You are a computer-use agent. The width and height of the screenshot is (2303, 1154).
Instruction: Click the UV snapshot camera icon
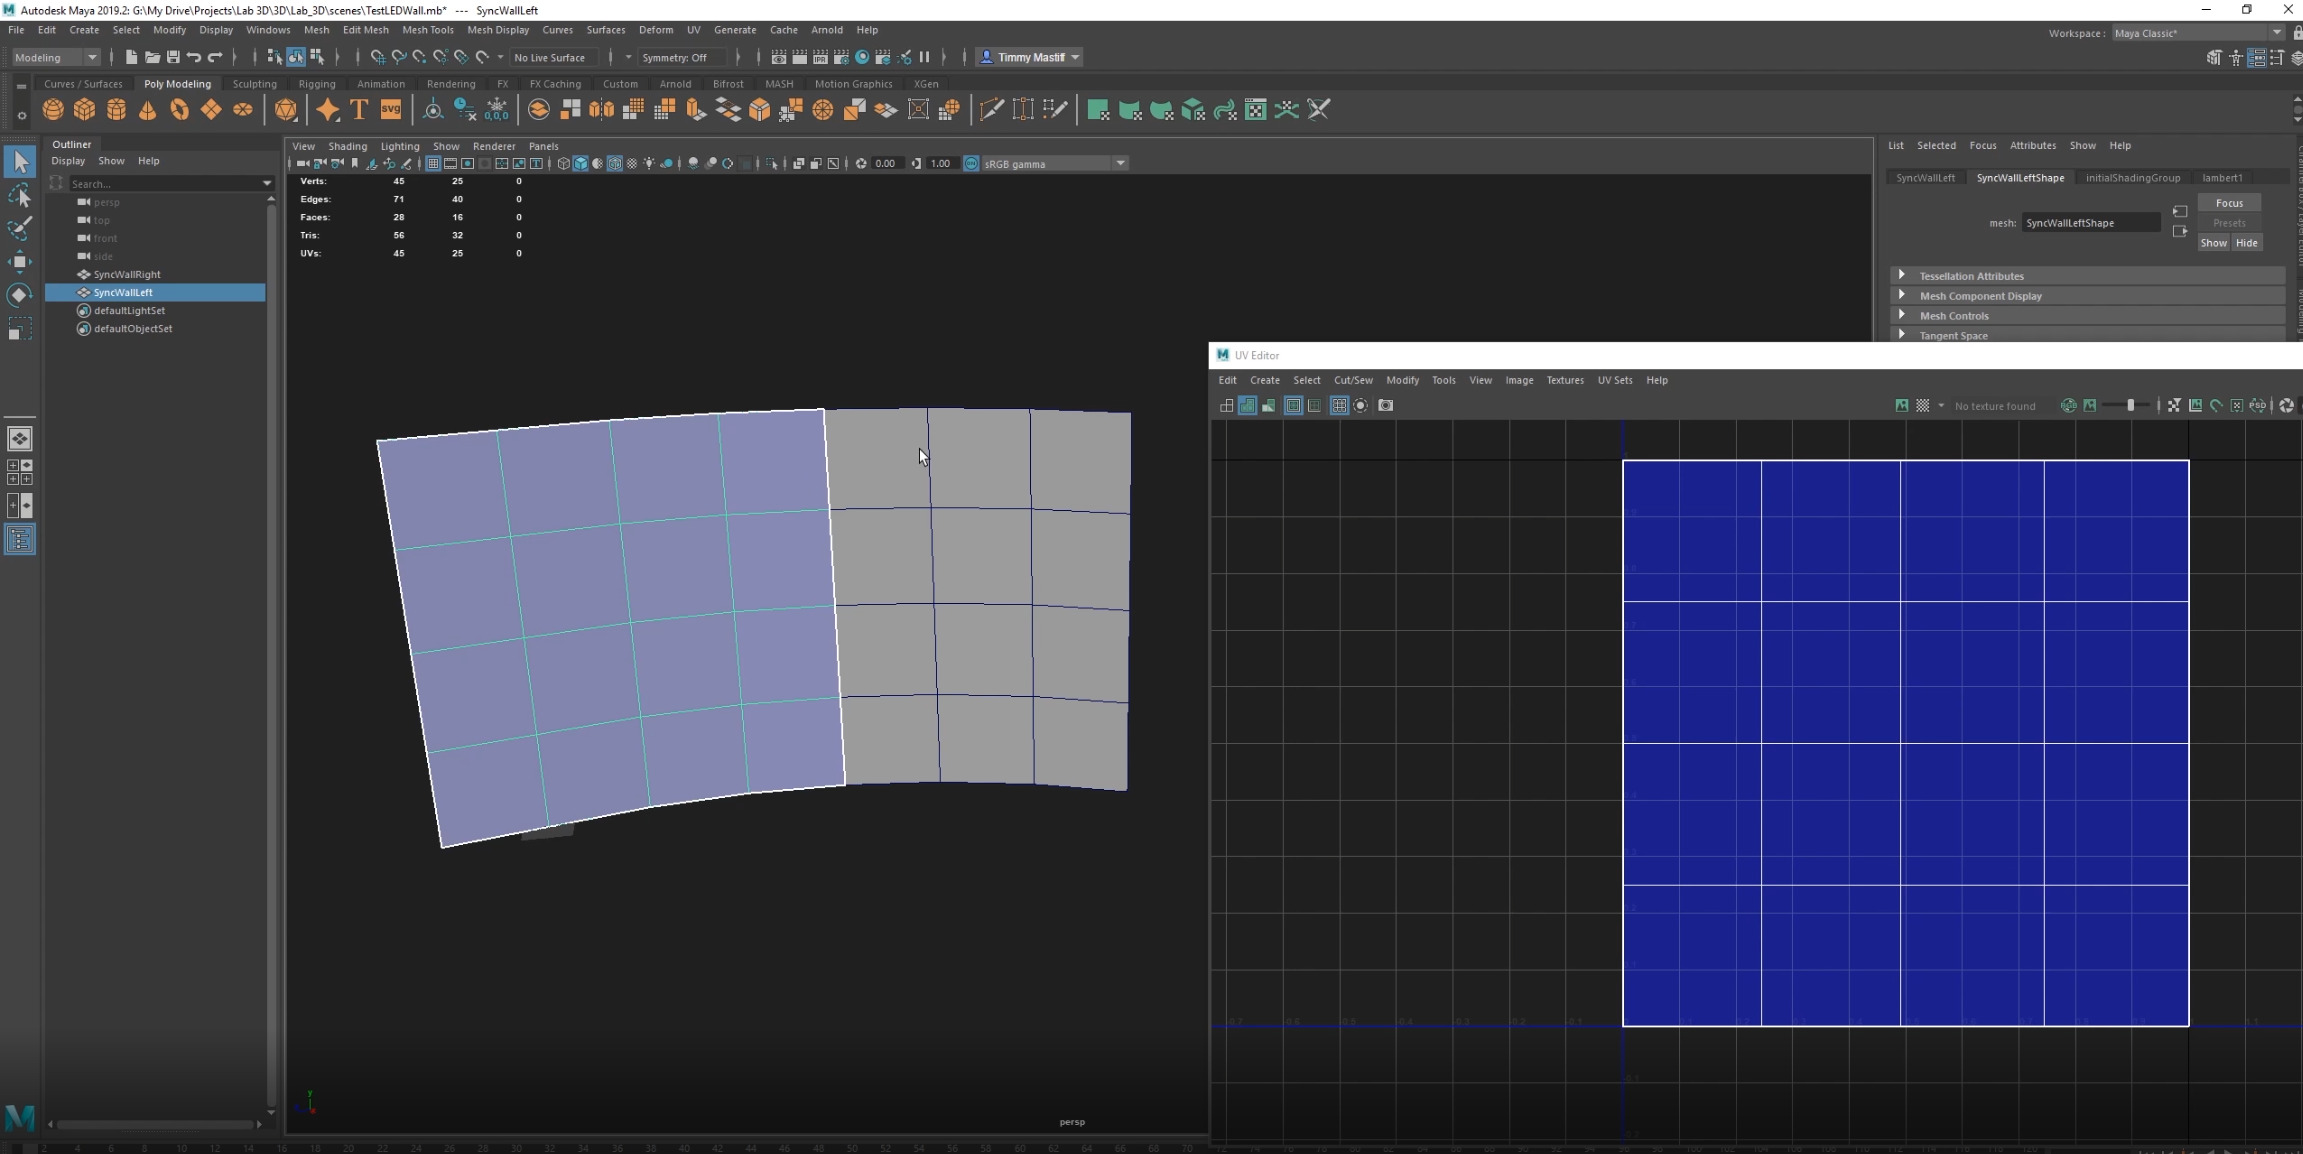[1385, 406]
